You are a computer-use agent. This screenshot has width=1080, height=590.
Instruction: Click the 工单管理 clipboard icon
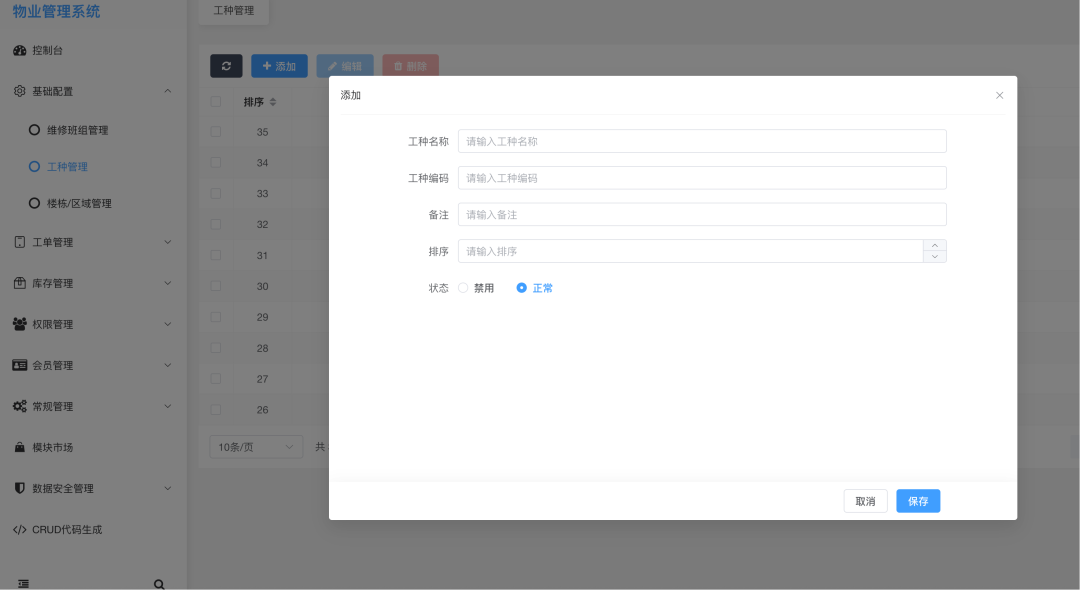tap(19, 242)
